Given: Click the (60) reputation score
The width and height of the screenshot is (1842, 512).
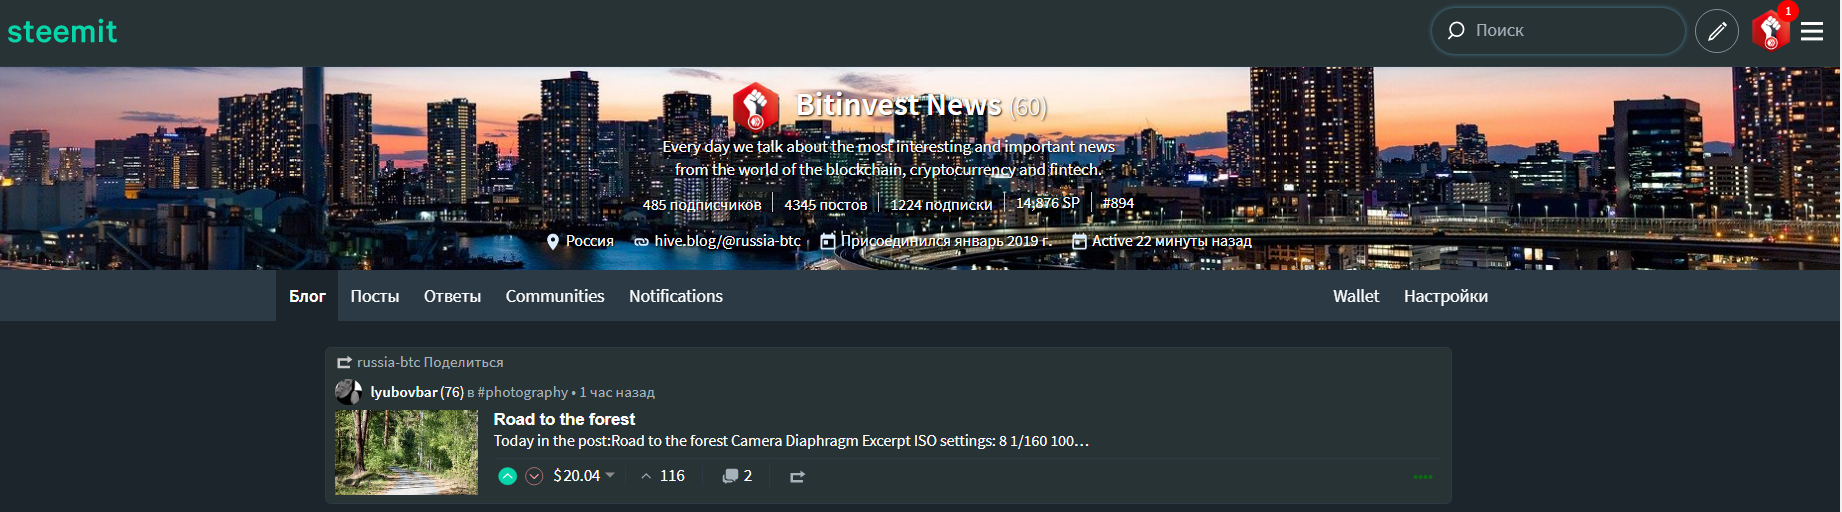Looking at the screenshot, I should coord(1029,107).
